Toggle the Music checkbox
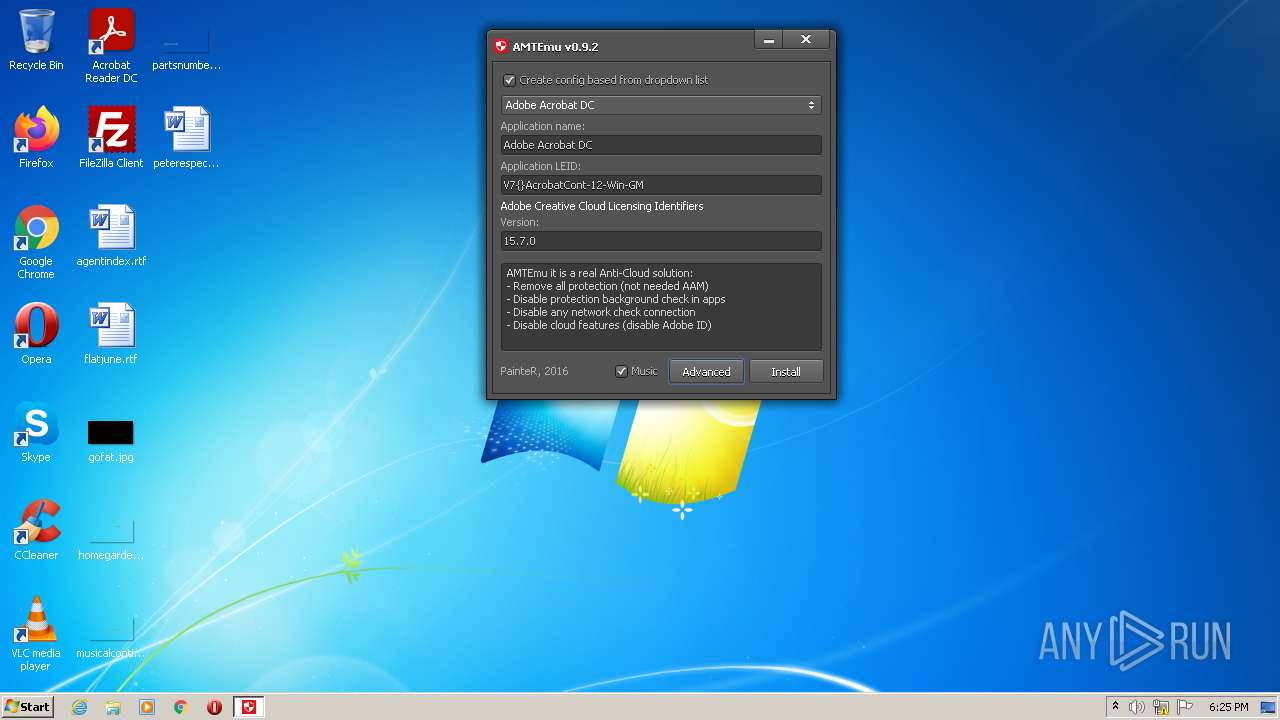Screen dimensions: 1280x720 (x=621, y=371)
